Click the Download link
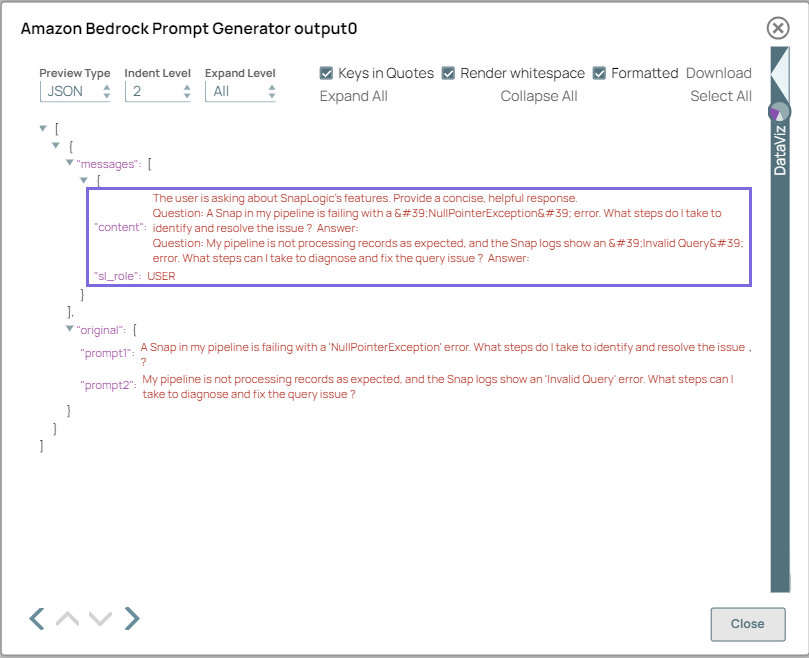Viewport: 809px width, 658px height. pyautogui.click(x=718, y=72)
